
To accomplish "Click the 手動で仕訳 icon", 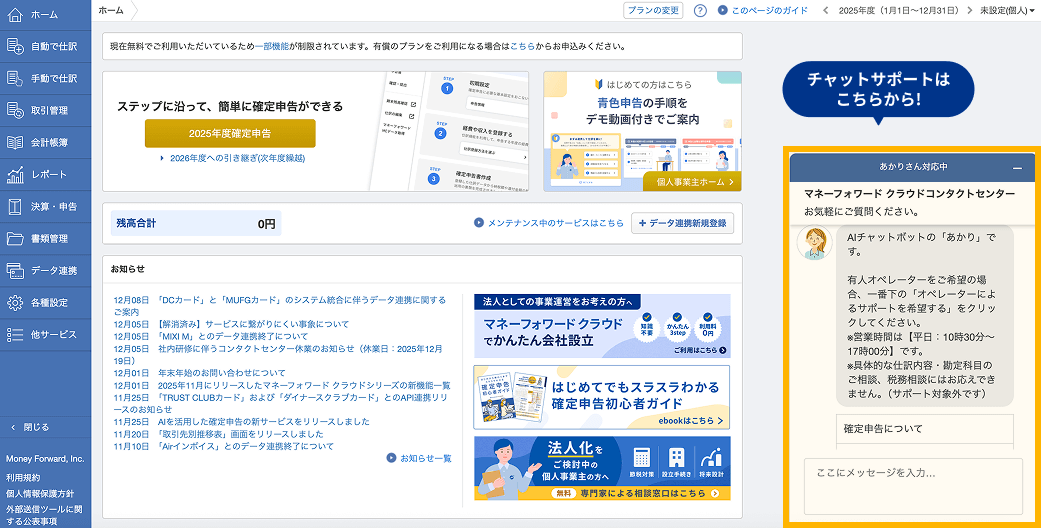I will point(15,78).
